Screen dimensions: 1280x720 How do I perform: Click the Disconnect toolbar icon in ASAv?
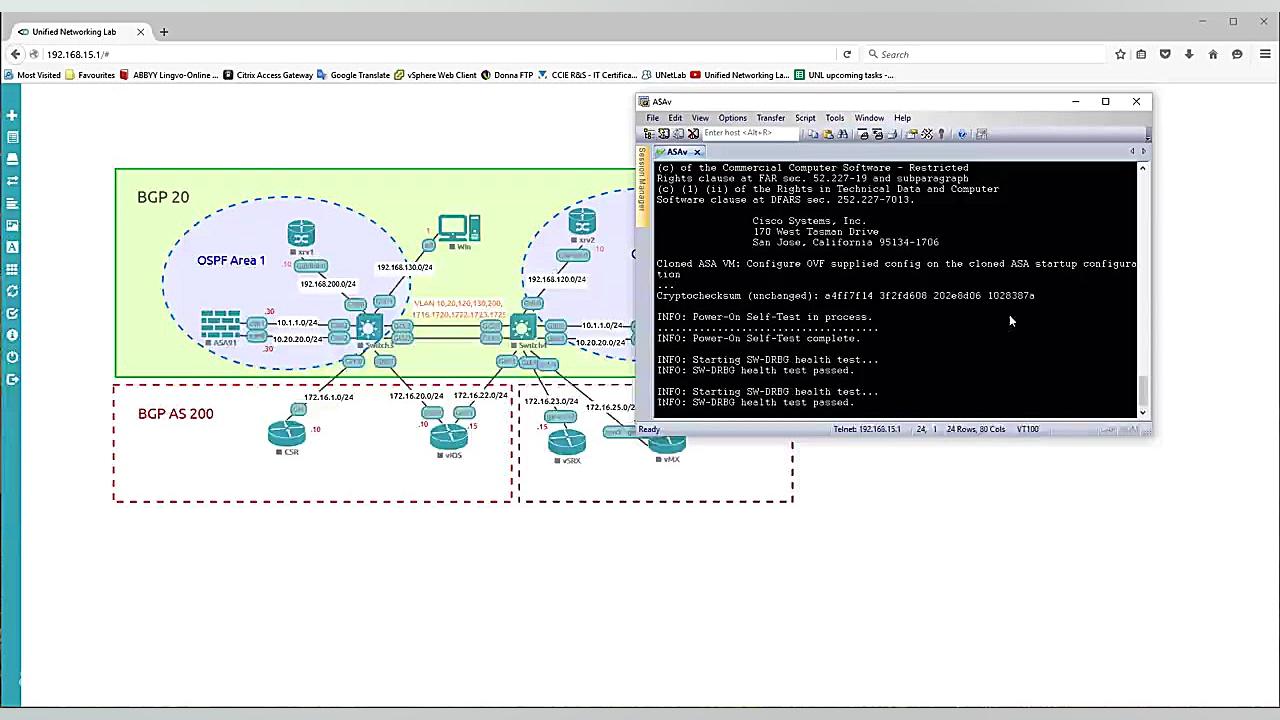(x=693, y=133)
